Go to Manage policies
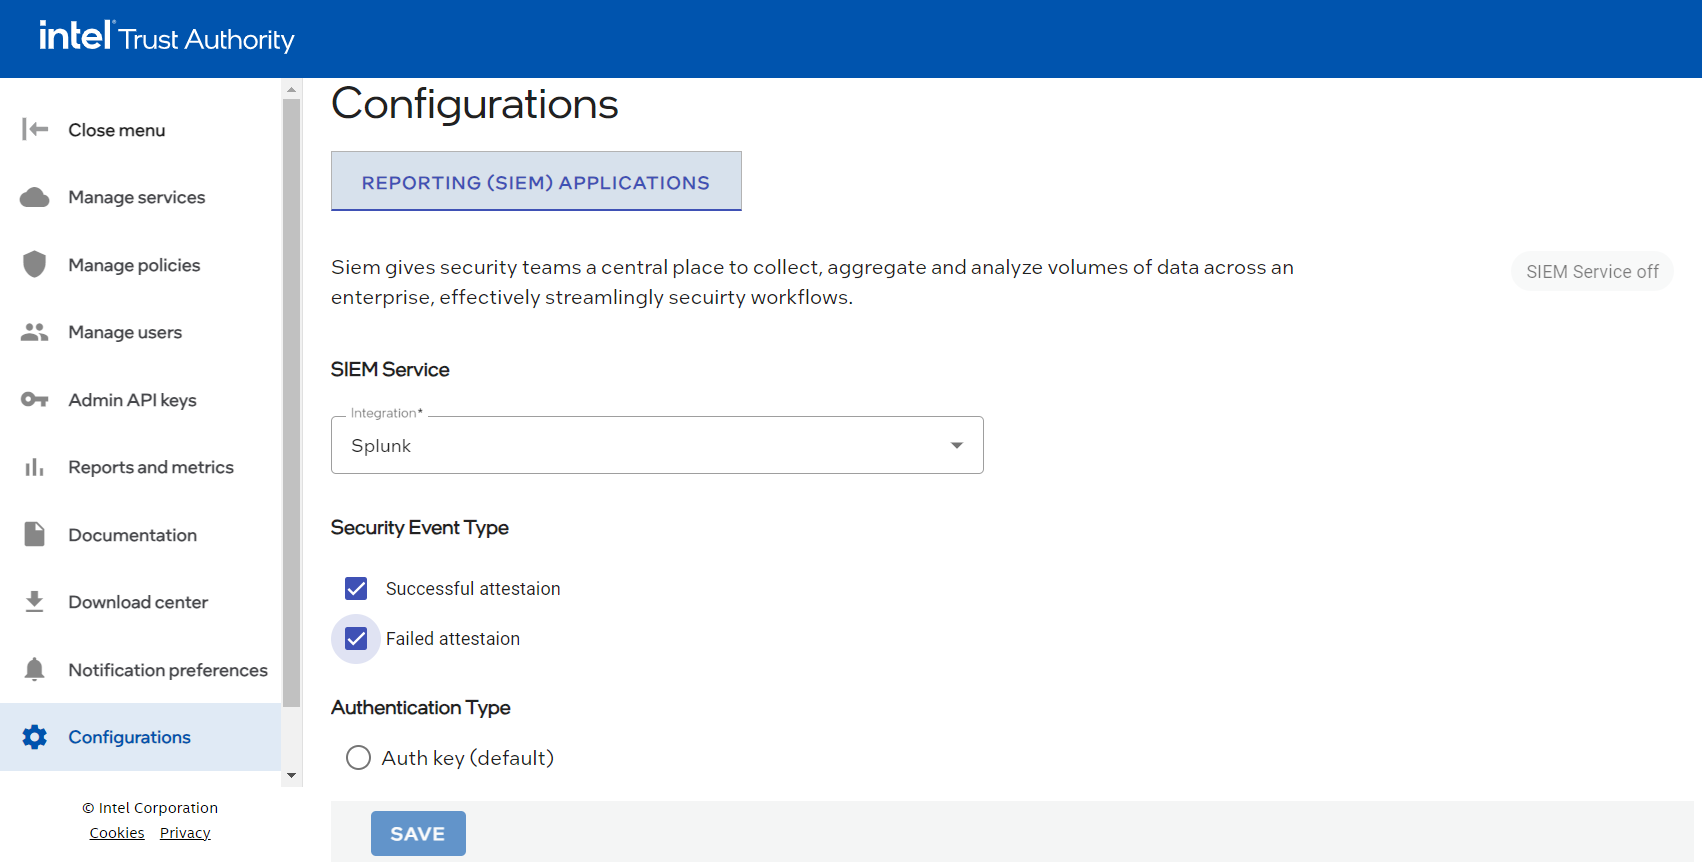 pyautogui.click(x=141, y=265)
